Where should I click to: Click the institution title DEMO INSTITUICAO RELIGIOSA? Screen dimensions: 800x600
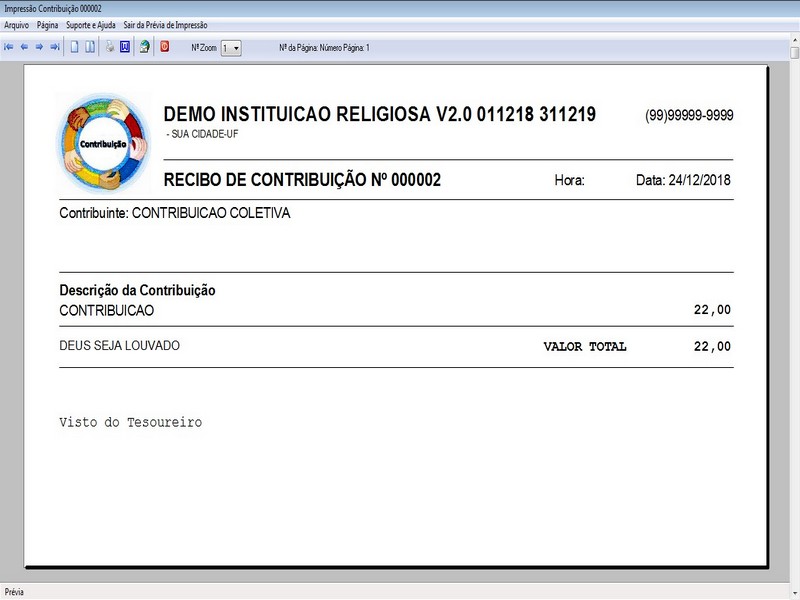click(x=380, y=114)
